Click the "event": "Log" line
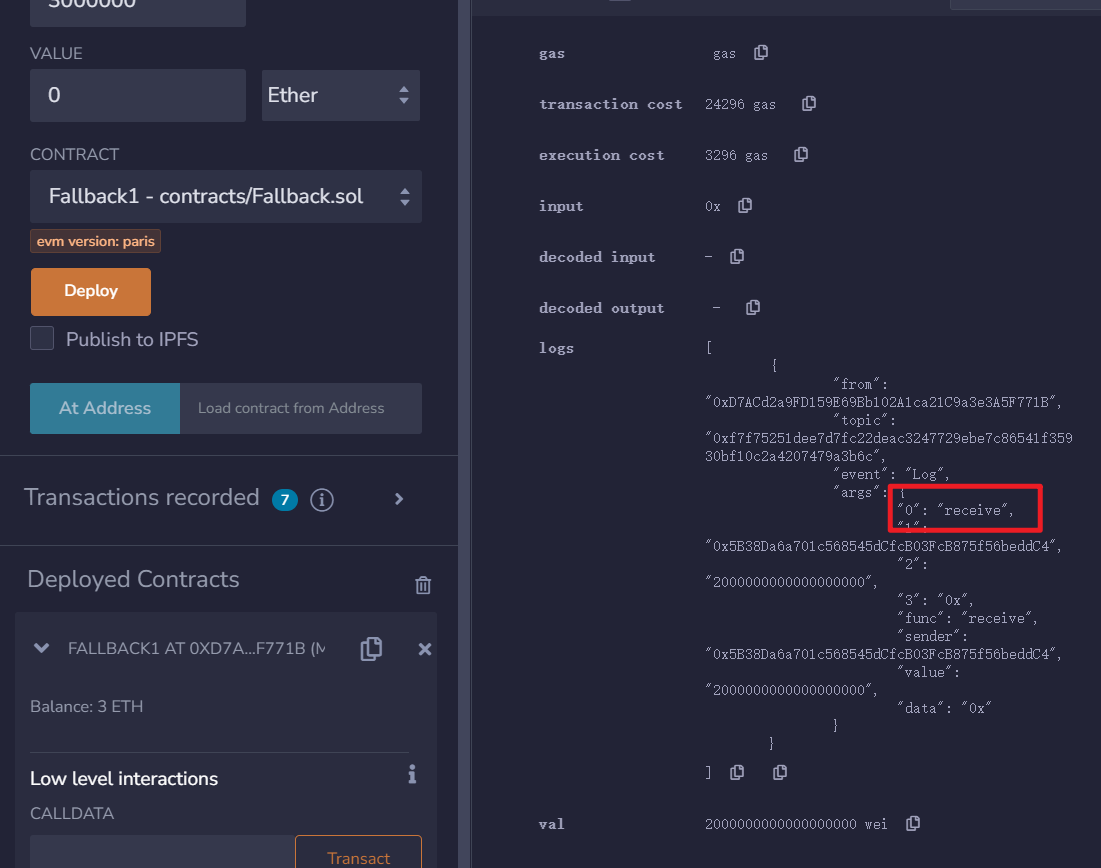This screenshot has height=868, width=1101. tap(890, 475)
